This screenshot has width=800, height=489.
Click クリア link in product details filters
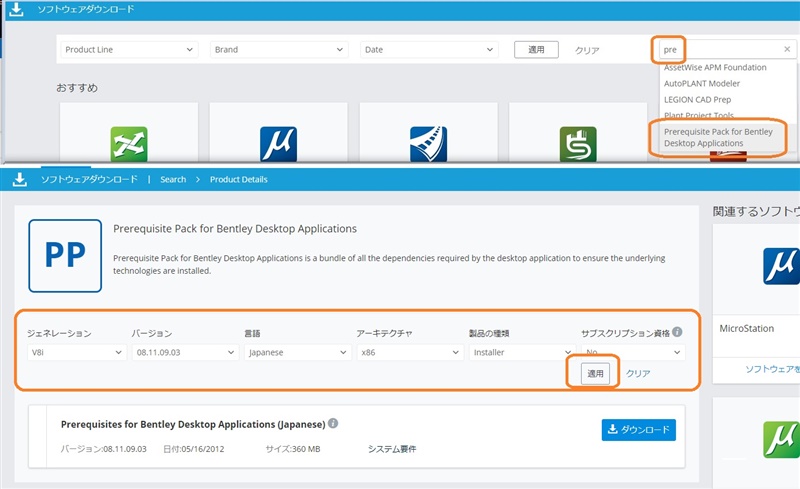pos(638,373)
